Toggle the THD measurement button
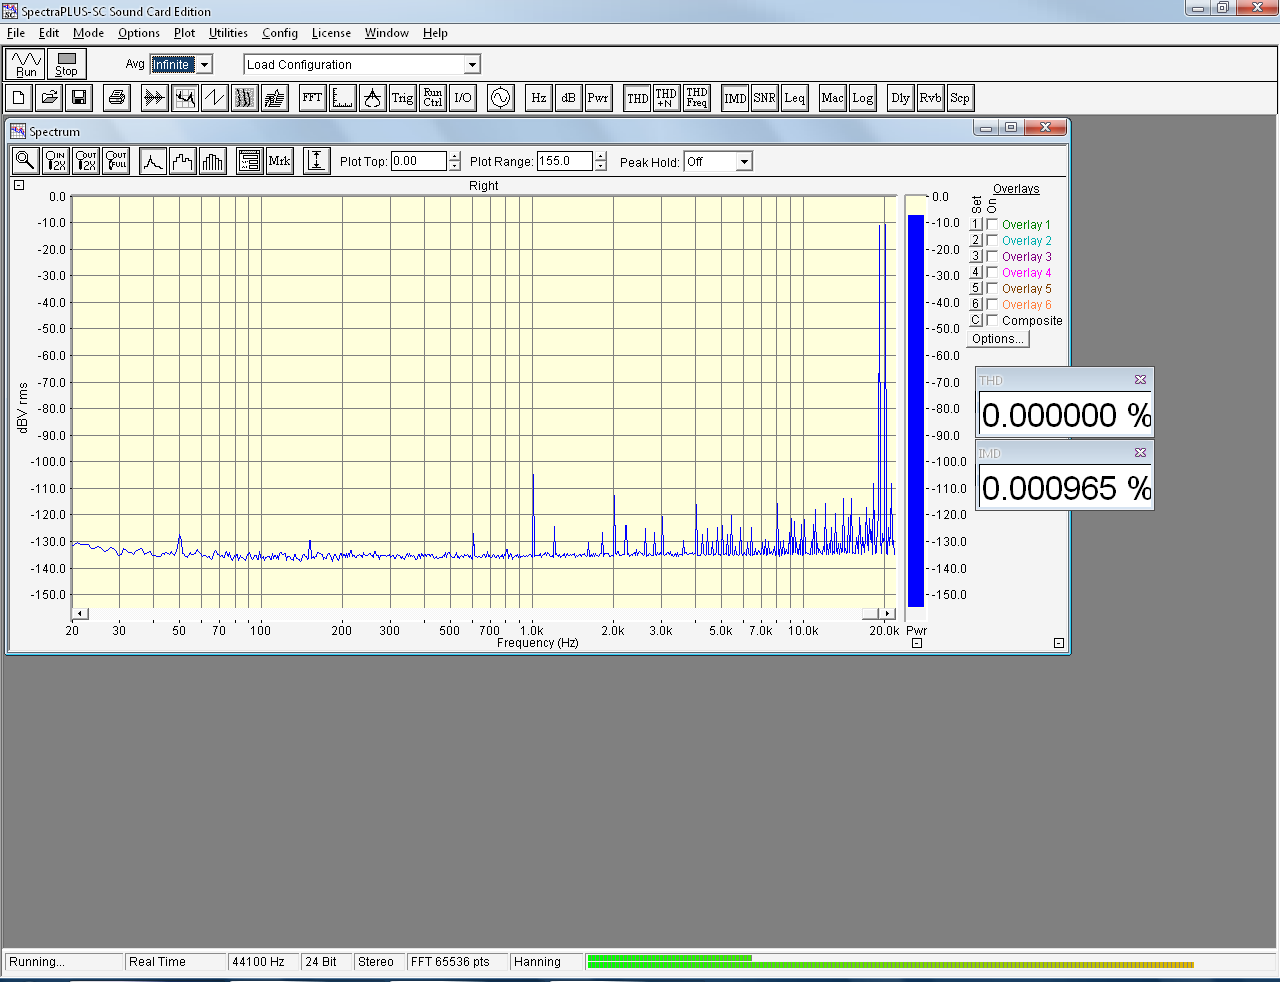This screenshot has width=1280, height=982. click(637, 98)
